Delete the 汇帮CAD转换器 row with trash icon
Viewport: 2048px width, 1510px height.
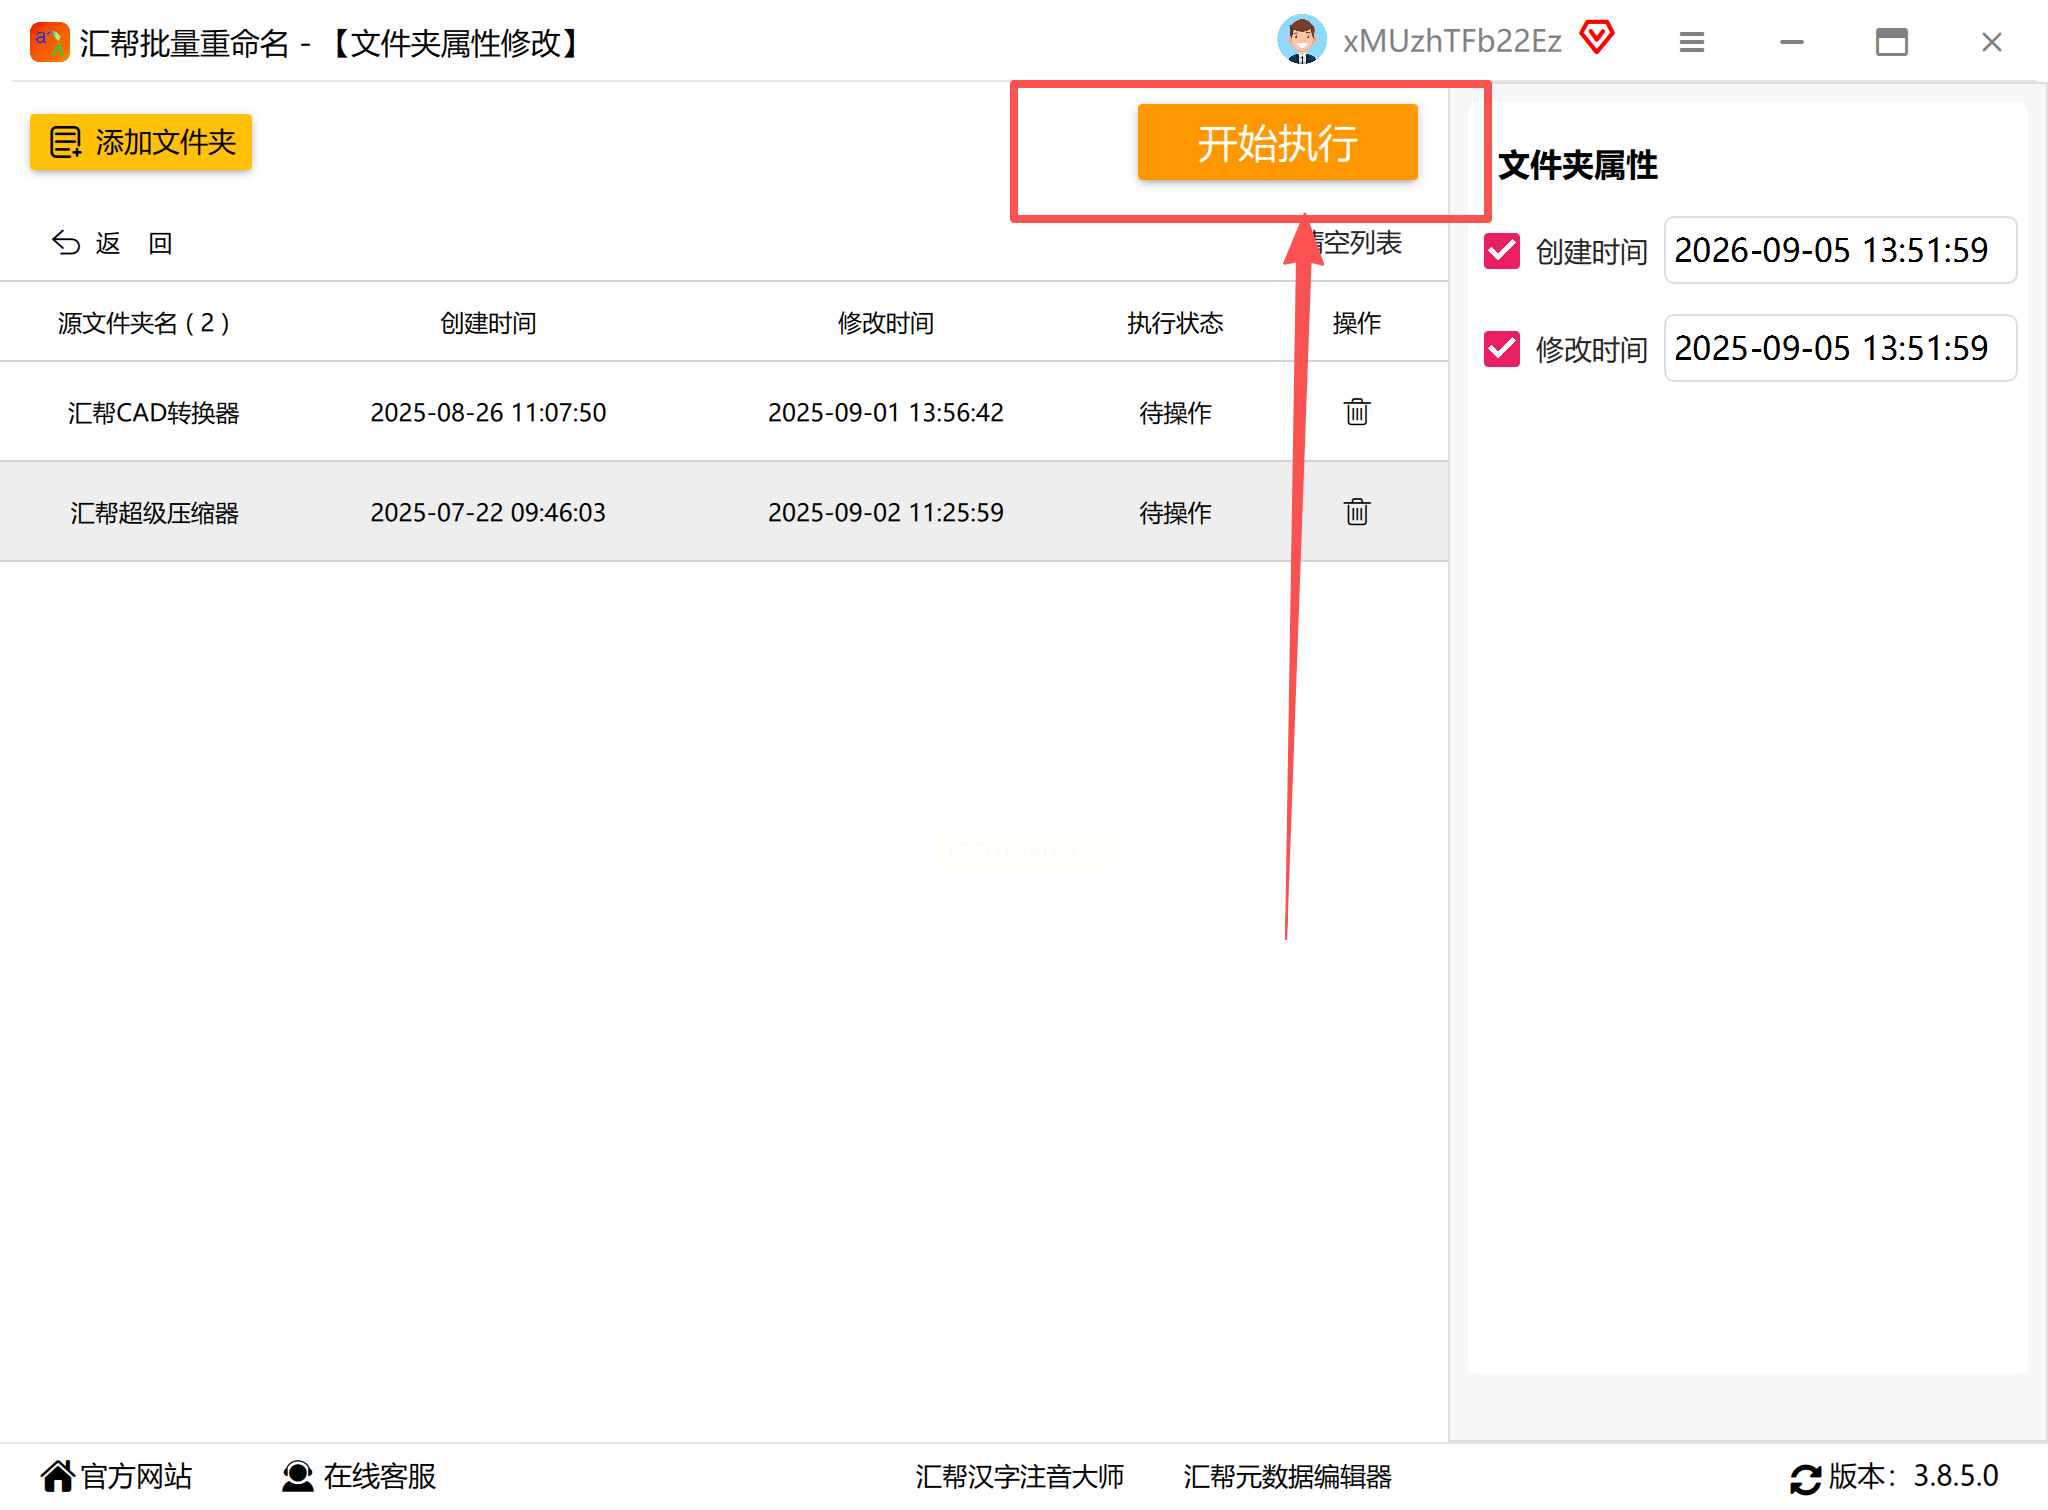(1356, 412)
